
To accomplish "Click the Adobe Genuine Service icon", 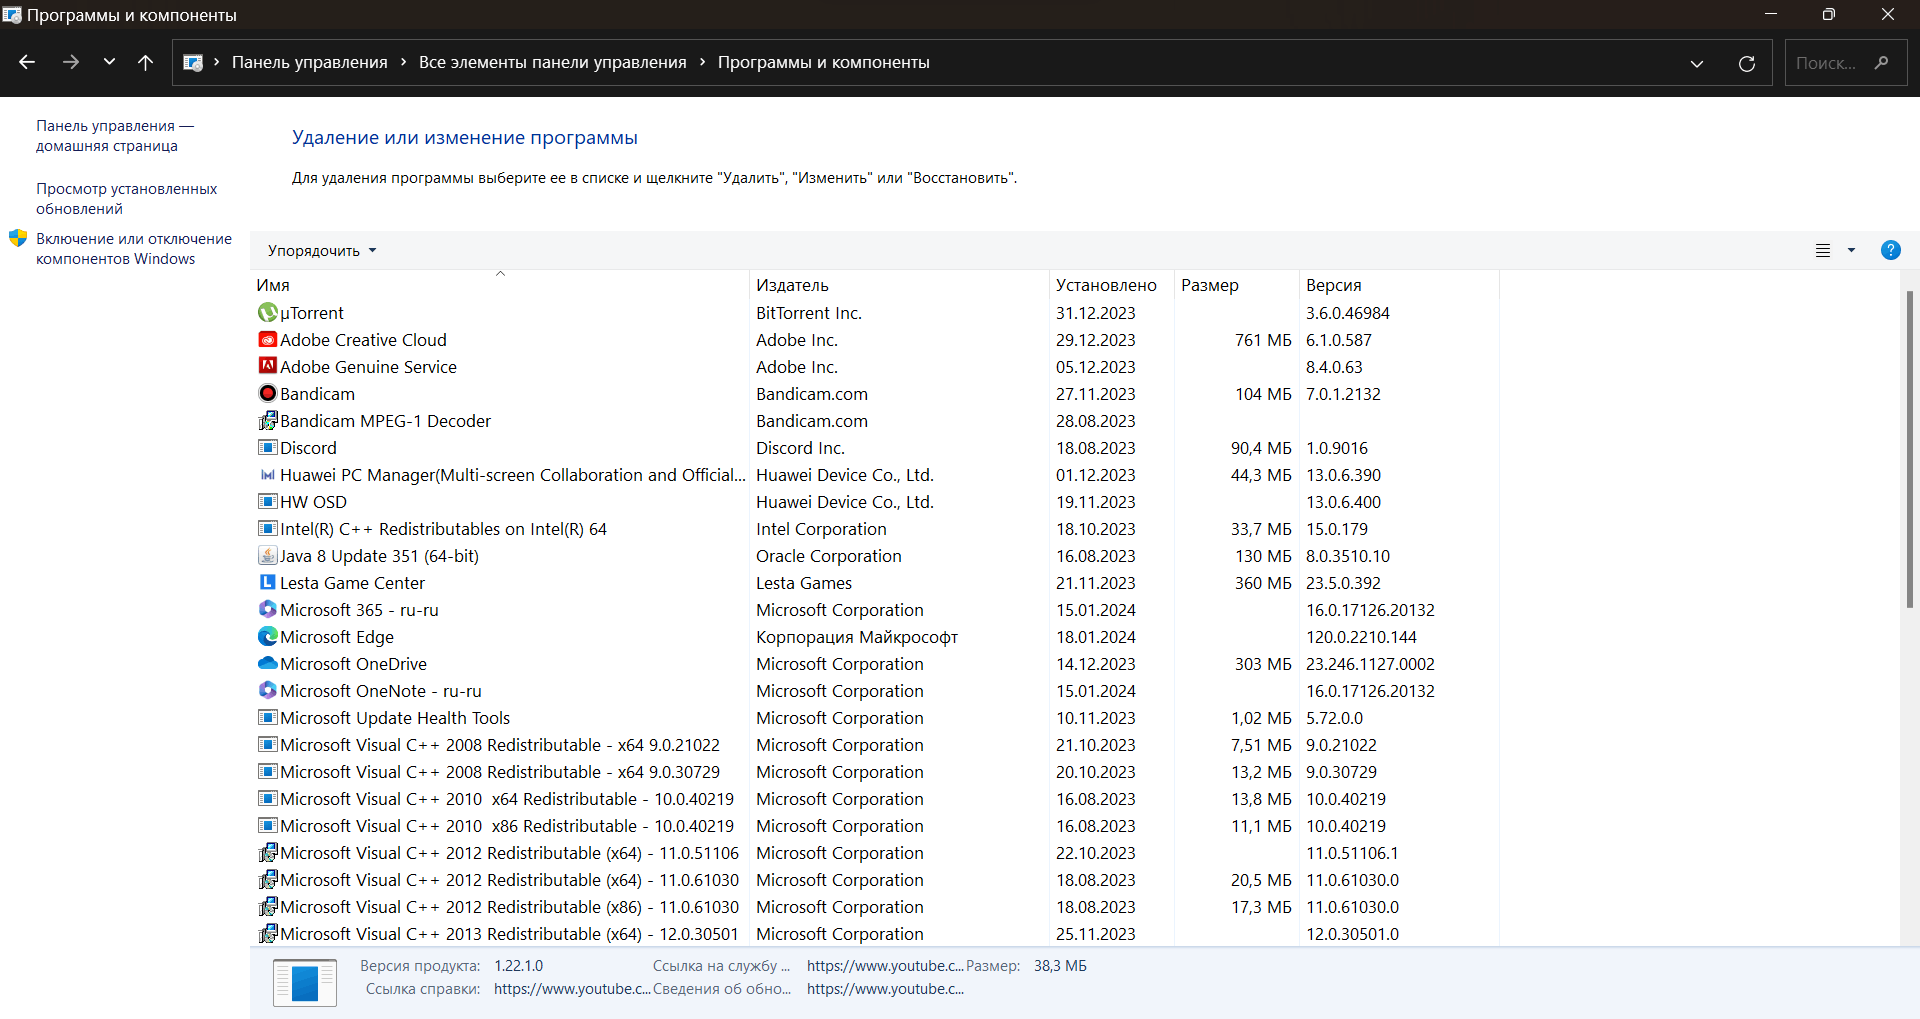I will point(268,366).
